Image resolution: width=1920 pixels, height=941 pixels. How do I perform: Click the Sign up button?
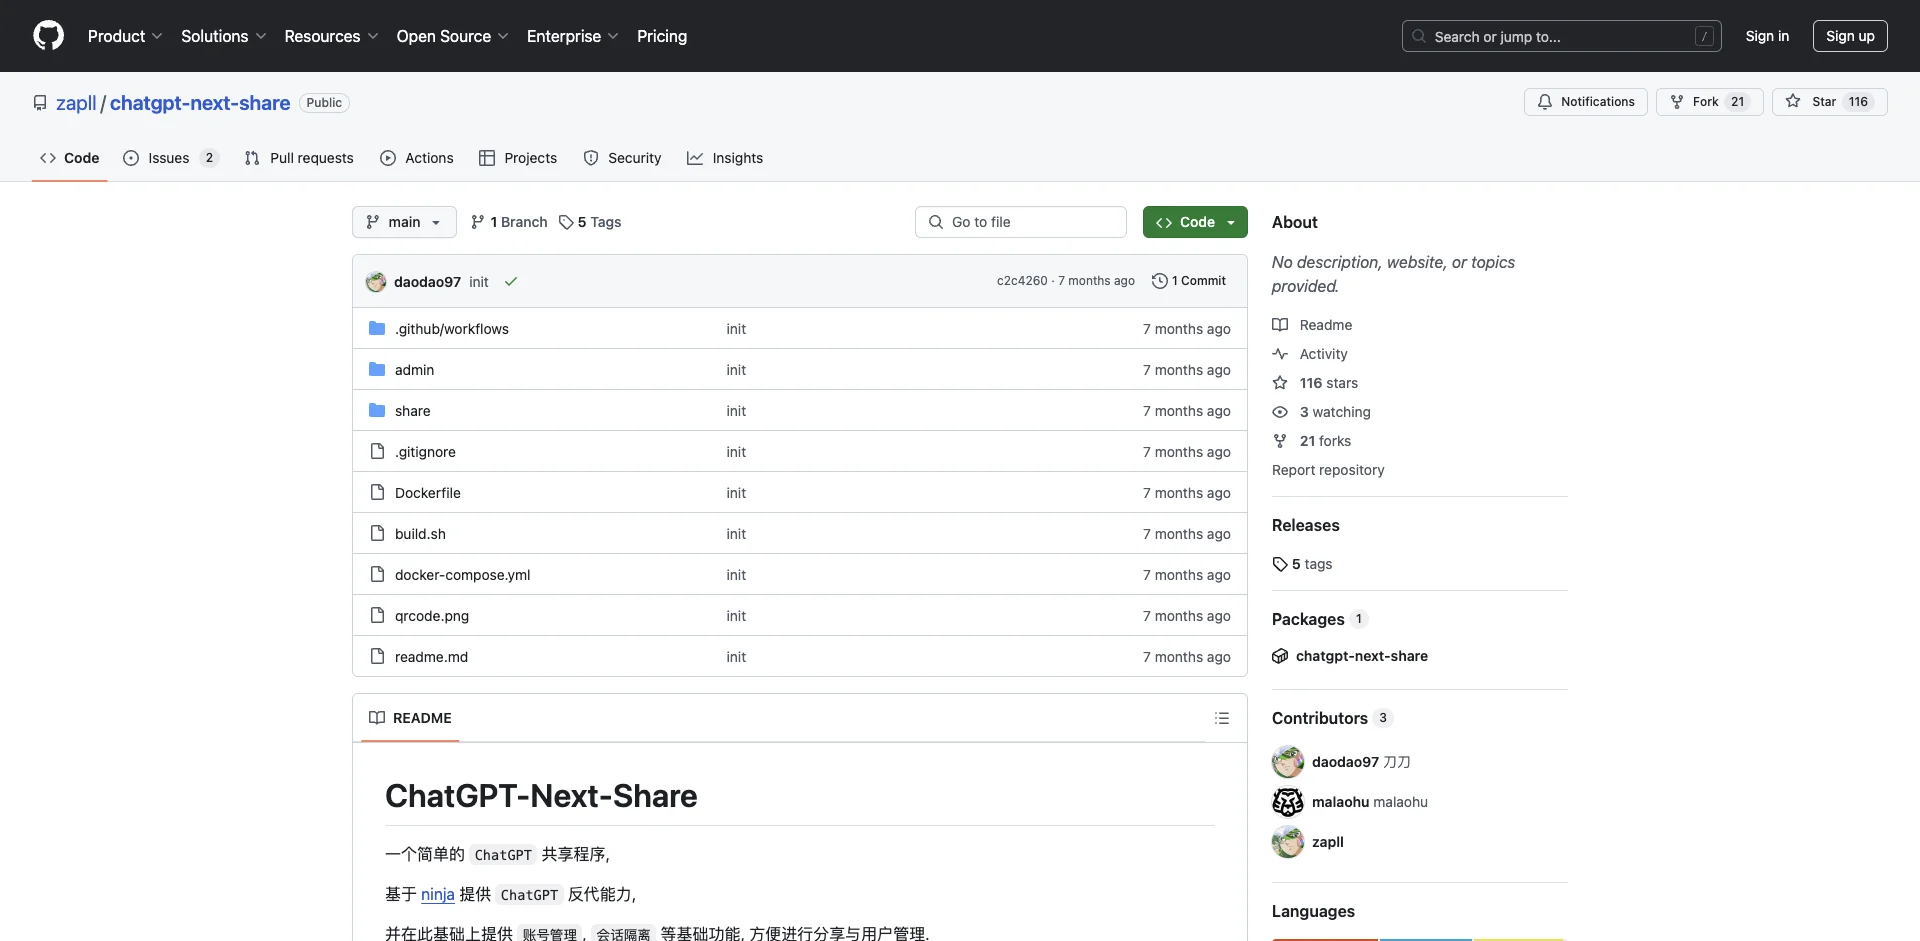point(1850,36)
